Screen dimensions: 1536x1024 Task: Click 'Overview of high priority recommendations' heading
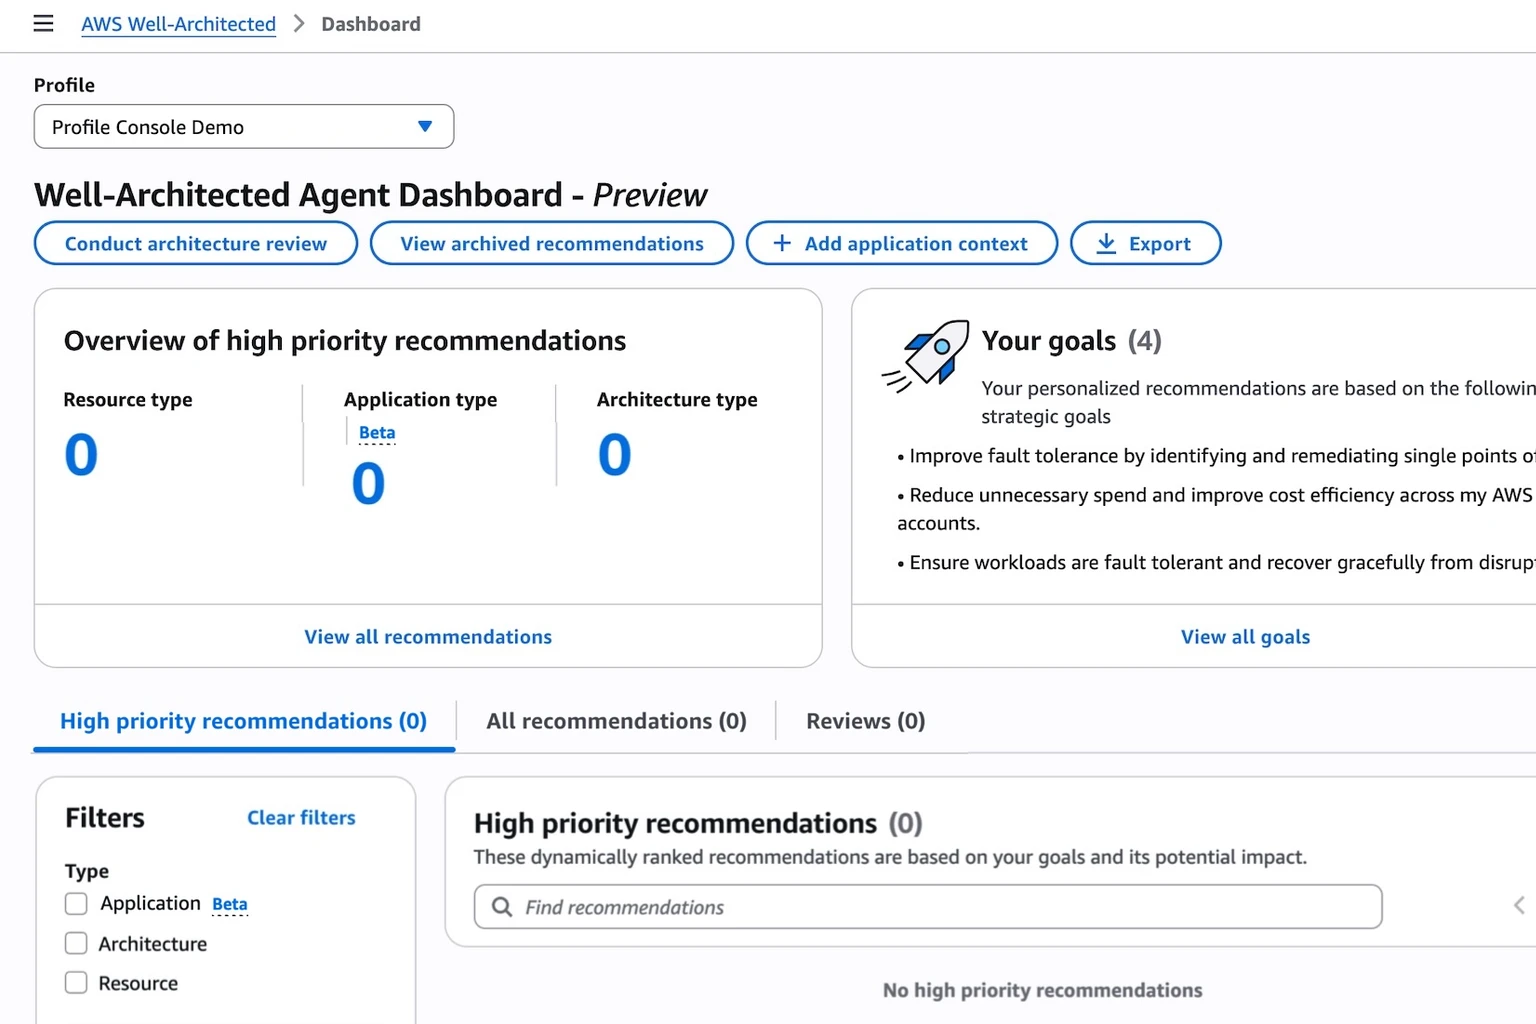pos(345,341)
